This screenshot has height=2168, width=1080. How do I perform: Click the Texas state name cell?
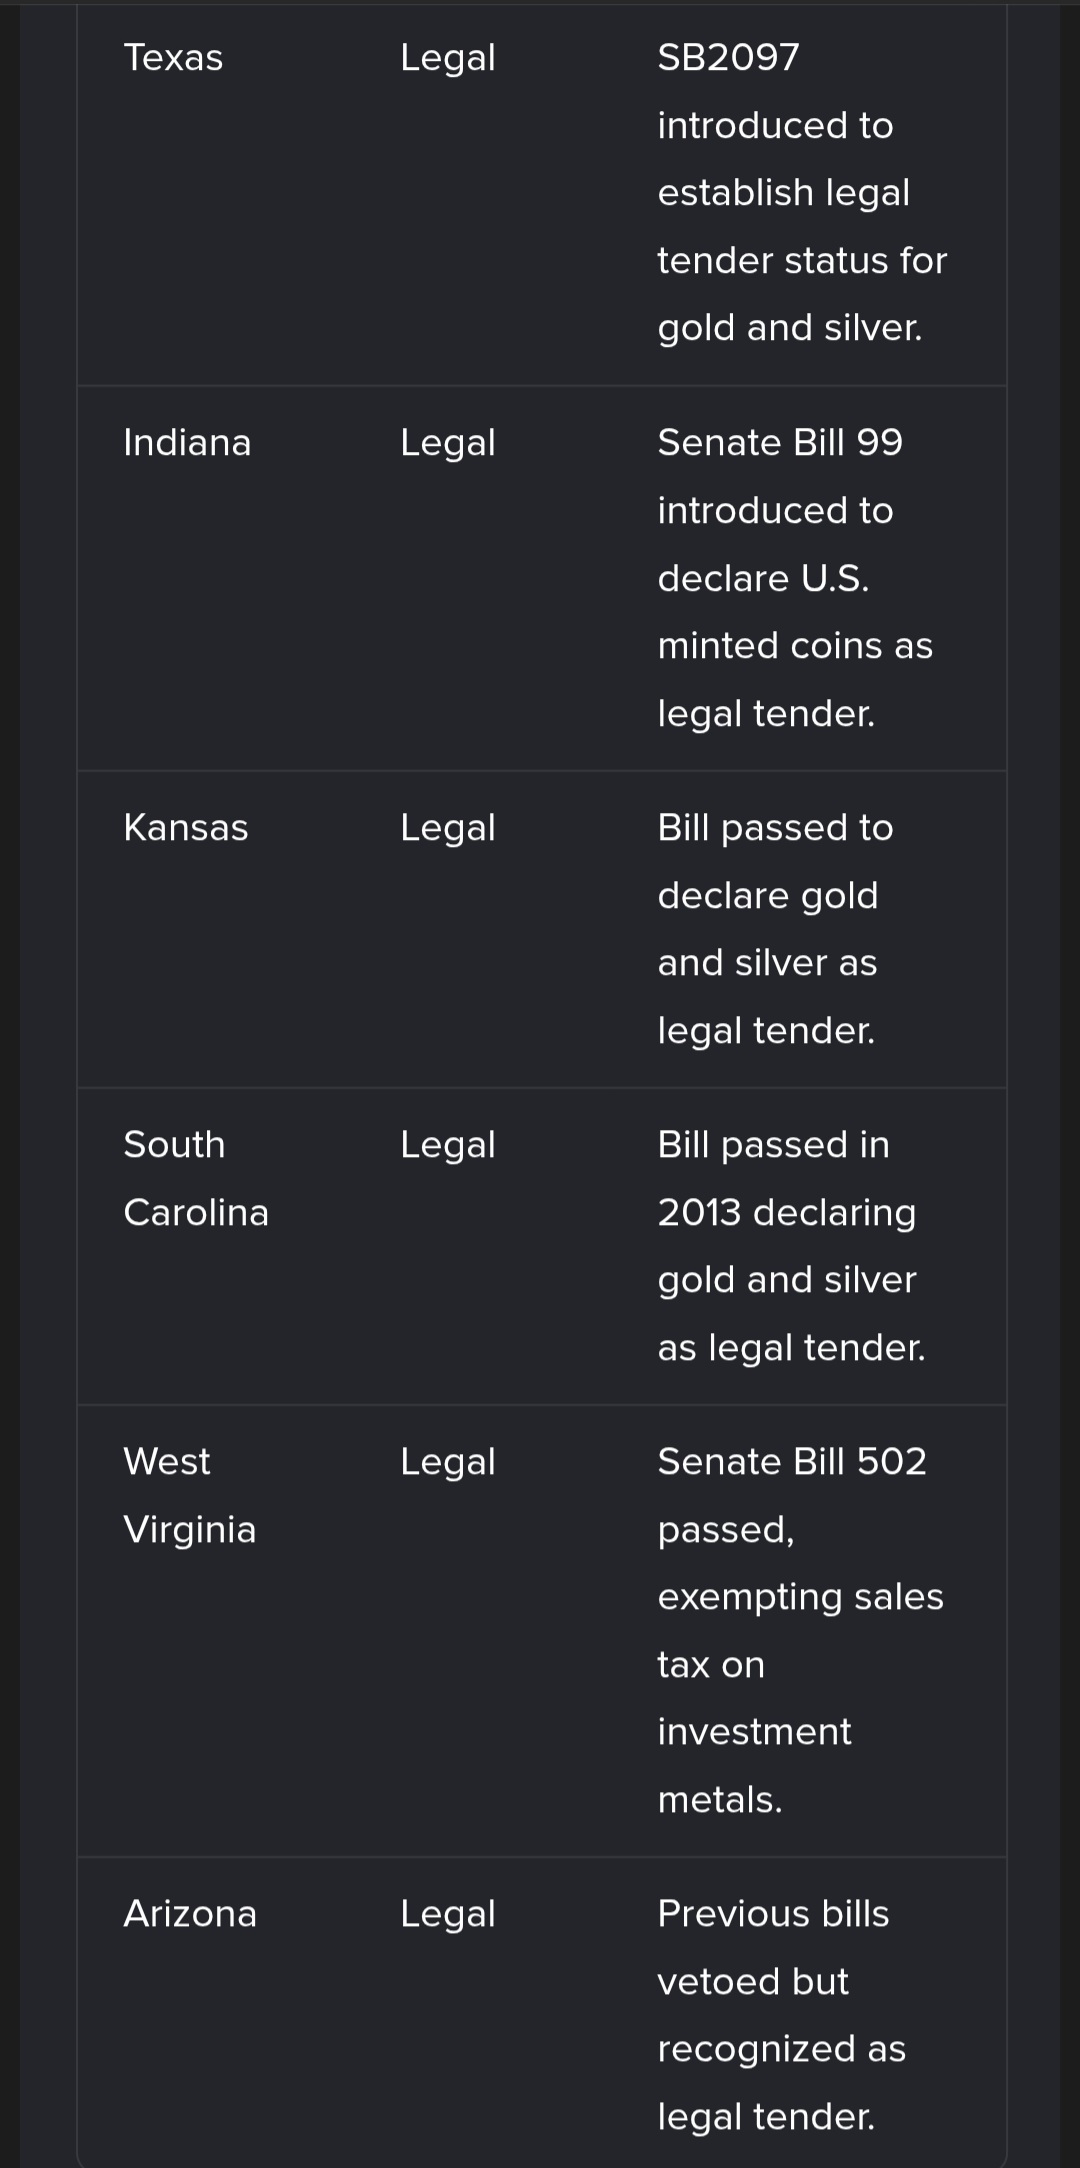pos(173,58)
